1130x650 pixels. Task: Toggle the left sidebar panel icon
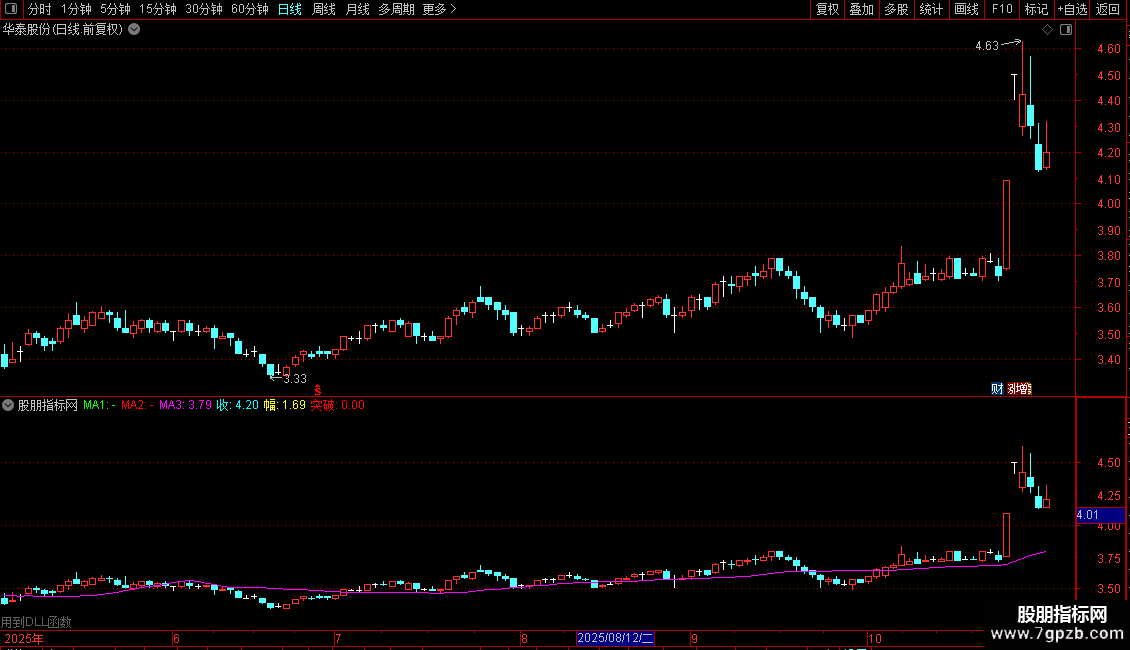(x=11, y=9)
